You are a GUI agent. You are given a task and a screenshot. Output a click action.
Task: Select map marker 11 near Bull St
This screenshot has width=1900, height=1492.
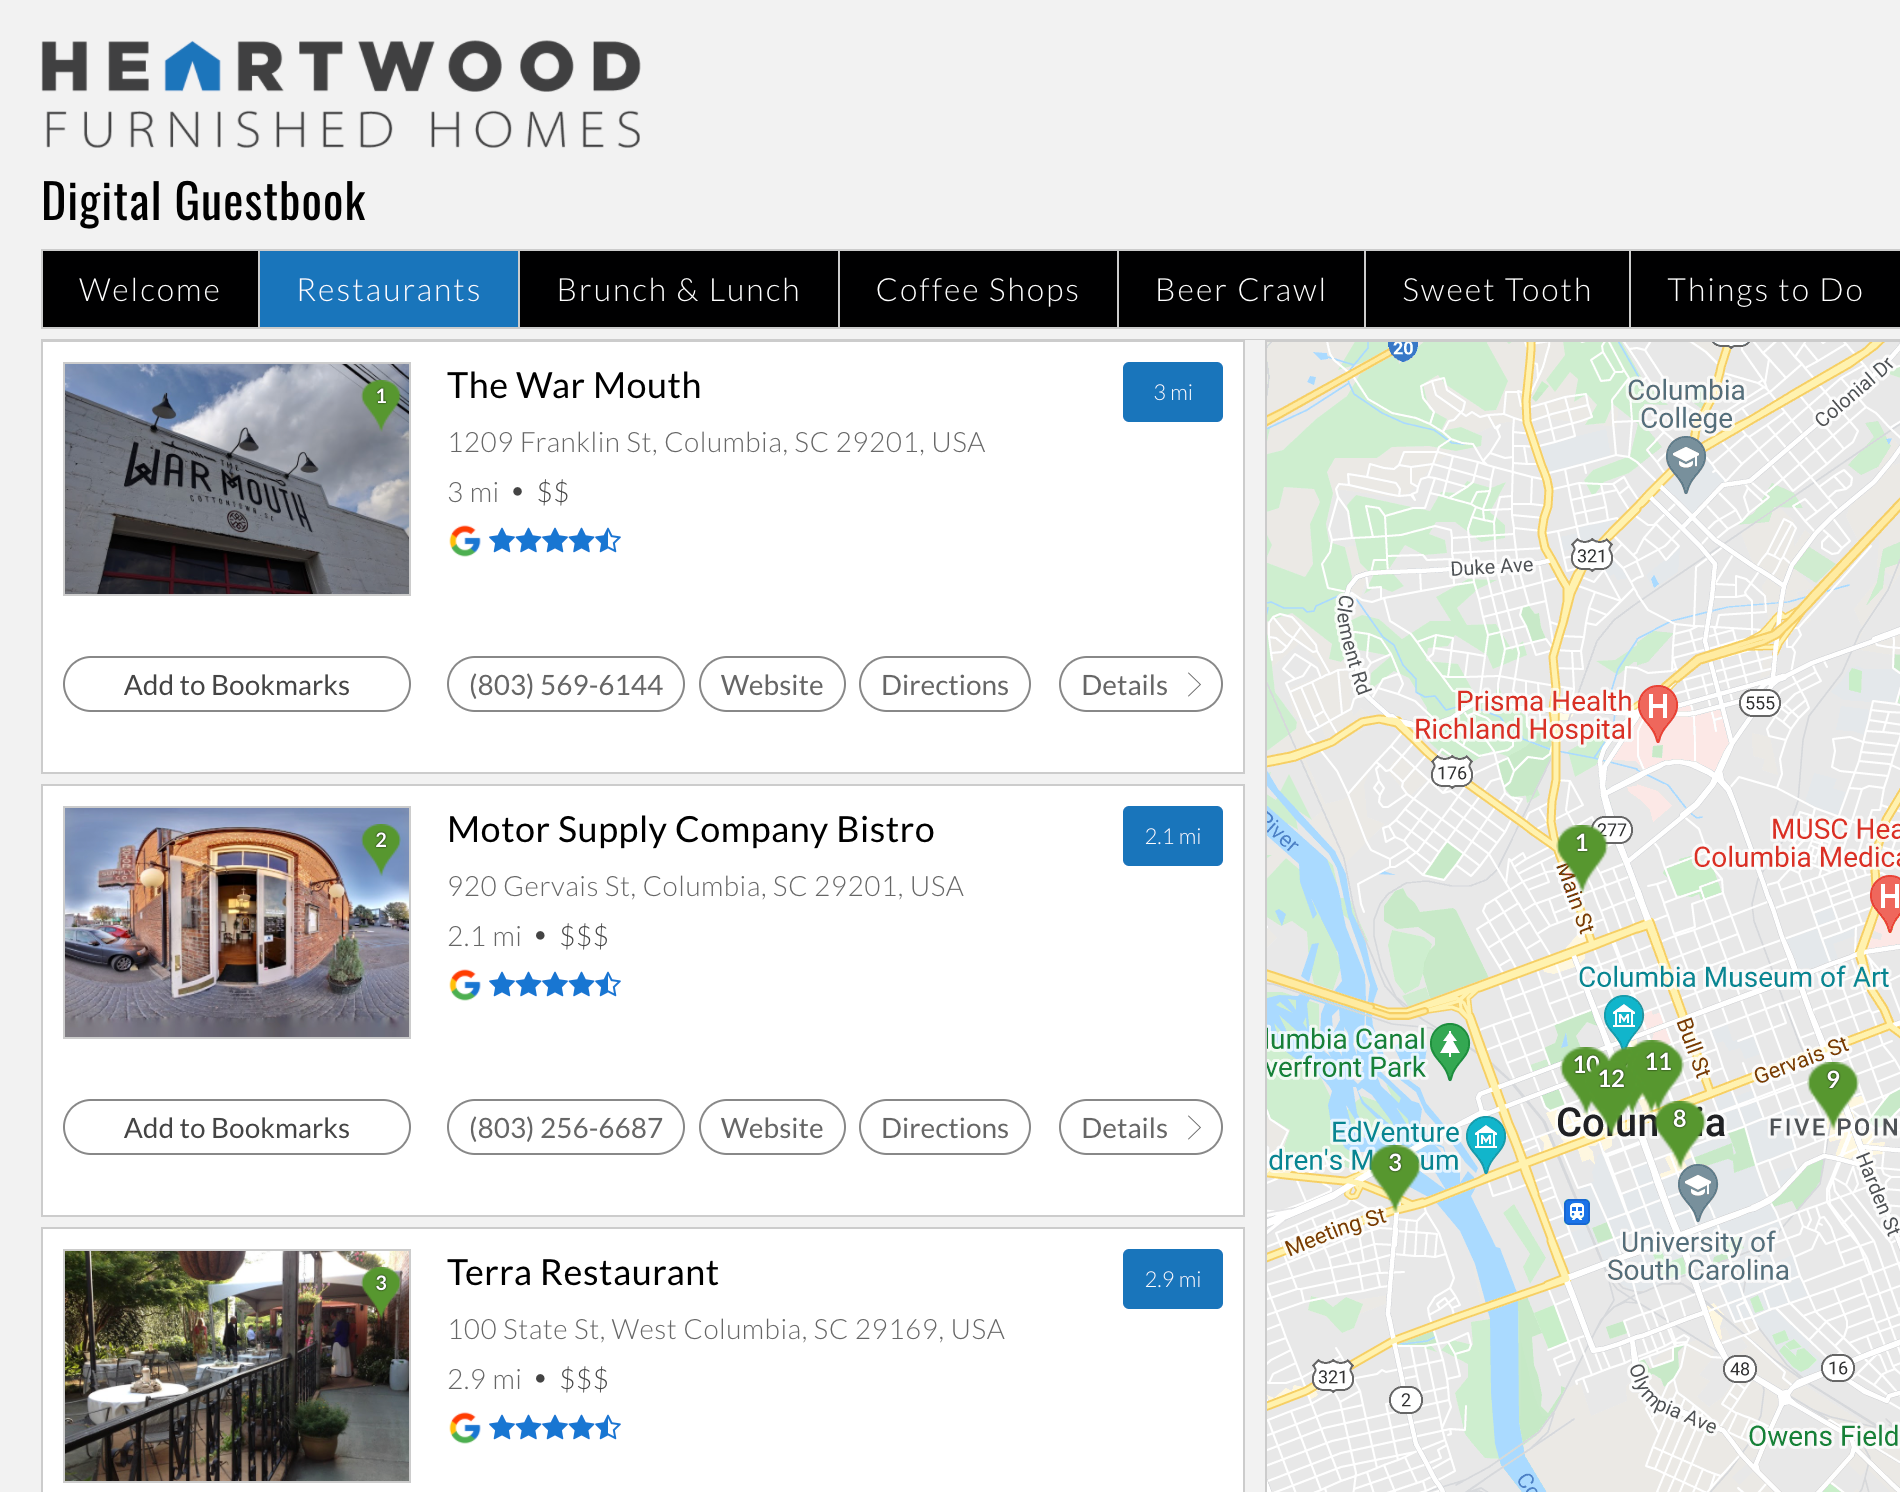coord(1658,1066)
